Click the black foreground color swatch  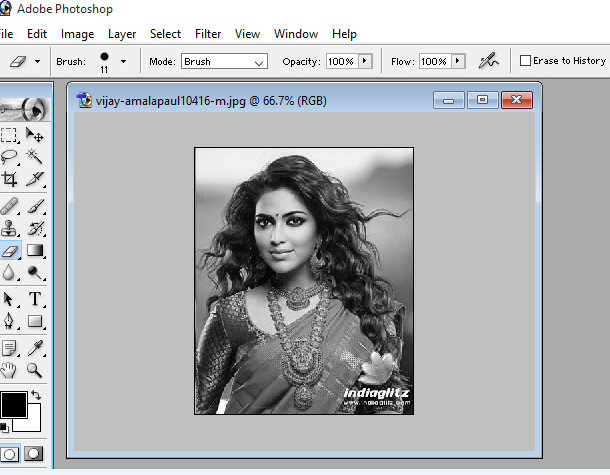click(14, 405)
